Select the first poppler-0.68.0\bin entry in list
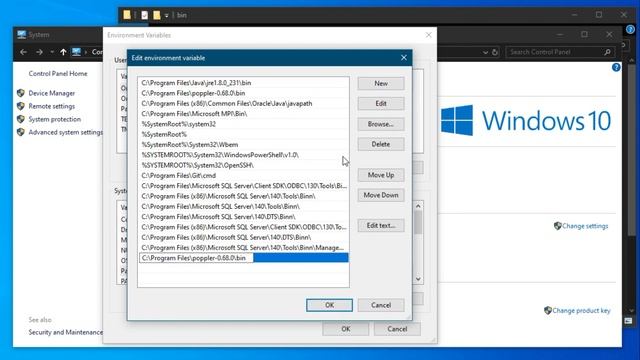This screenshot has height=360, width=640. tap(243, 93)
